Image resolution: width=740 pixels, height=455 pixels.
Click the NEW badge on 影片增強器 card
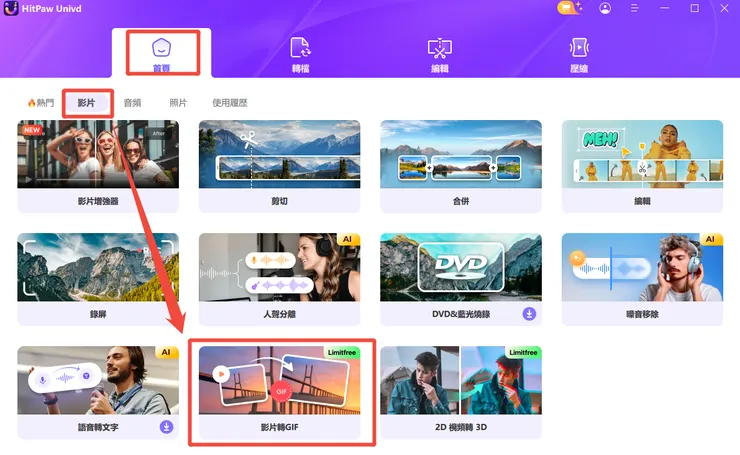32,130
